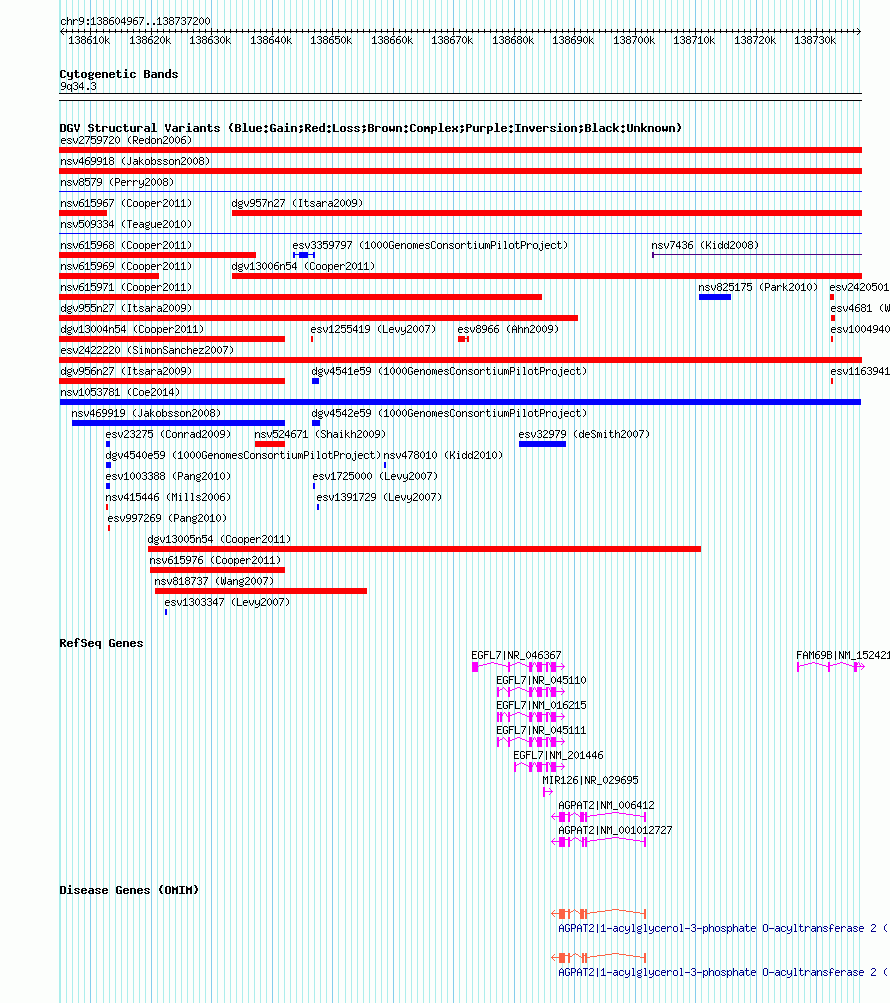Click nsv615967 (Cooper2011) variant label
The image size is (890, 1003).
125,203
